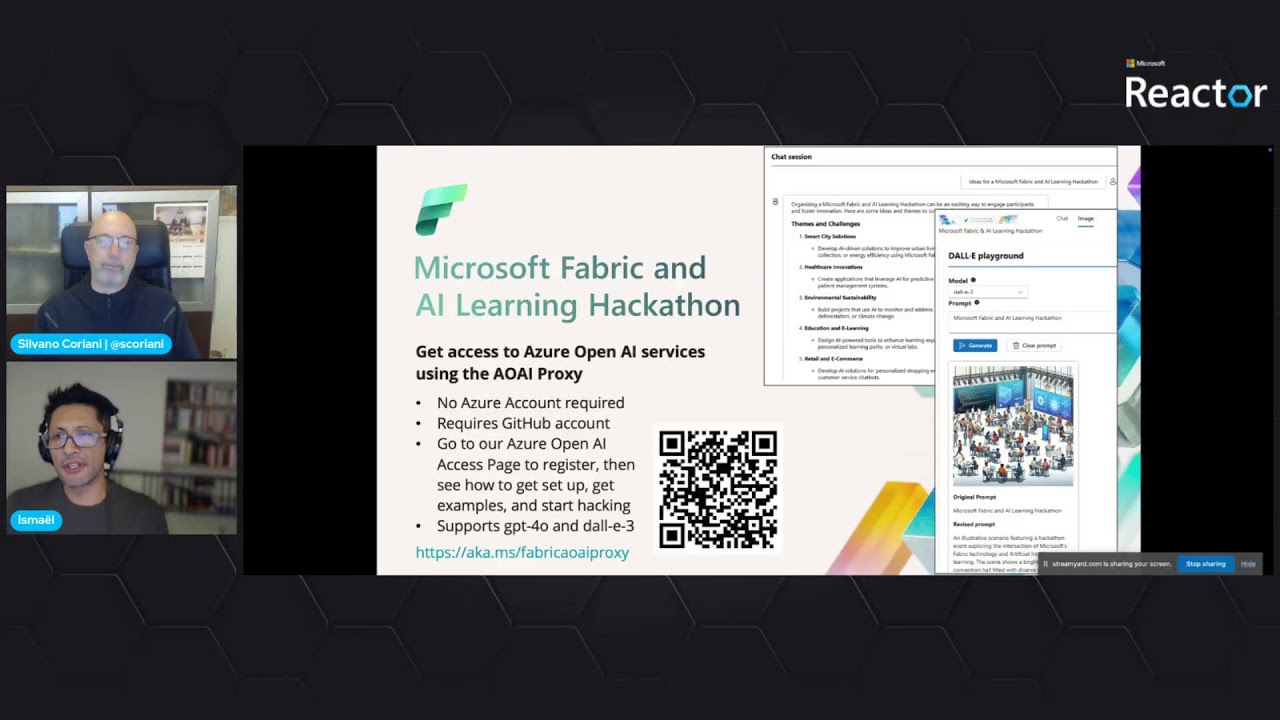The height and width of the screenshot is (720, 1280).
Task: Click the 'Environmental Sustainability' list item
Action: [840, 298]
